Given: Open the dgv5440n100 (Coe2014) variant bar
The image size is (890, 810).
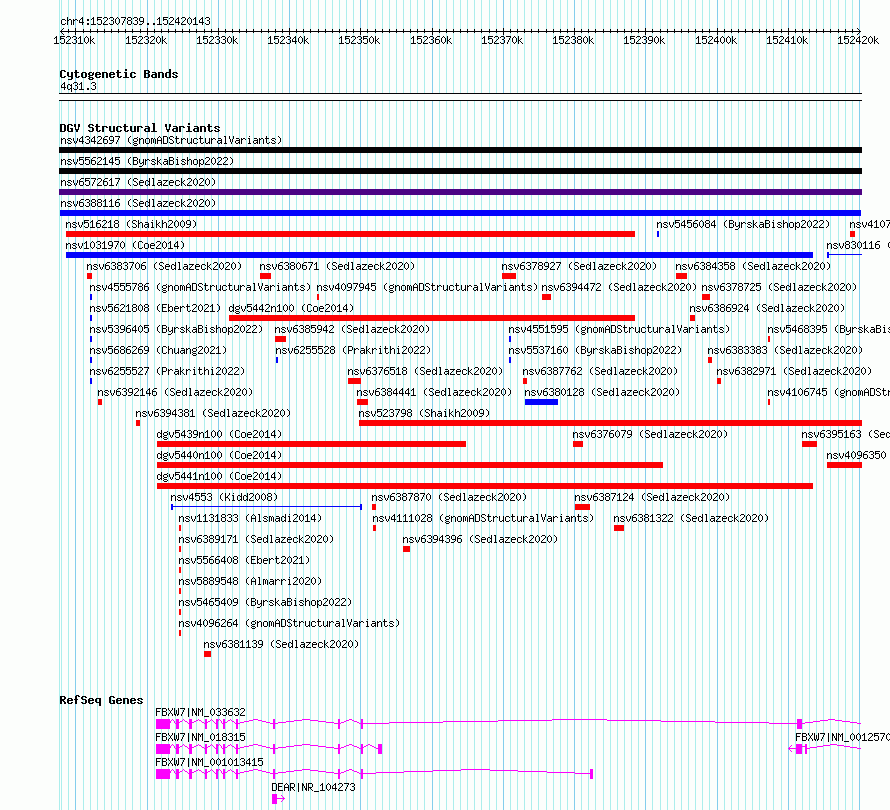Looking at the screenshot, I should coord(410,465).
